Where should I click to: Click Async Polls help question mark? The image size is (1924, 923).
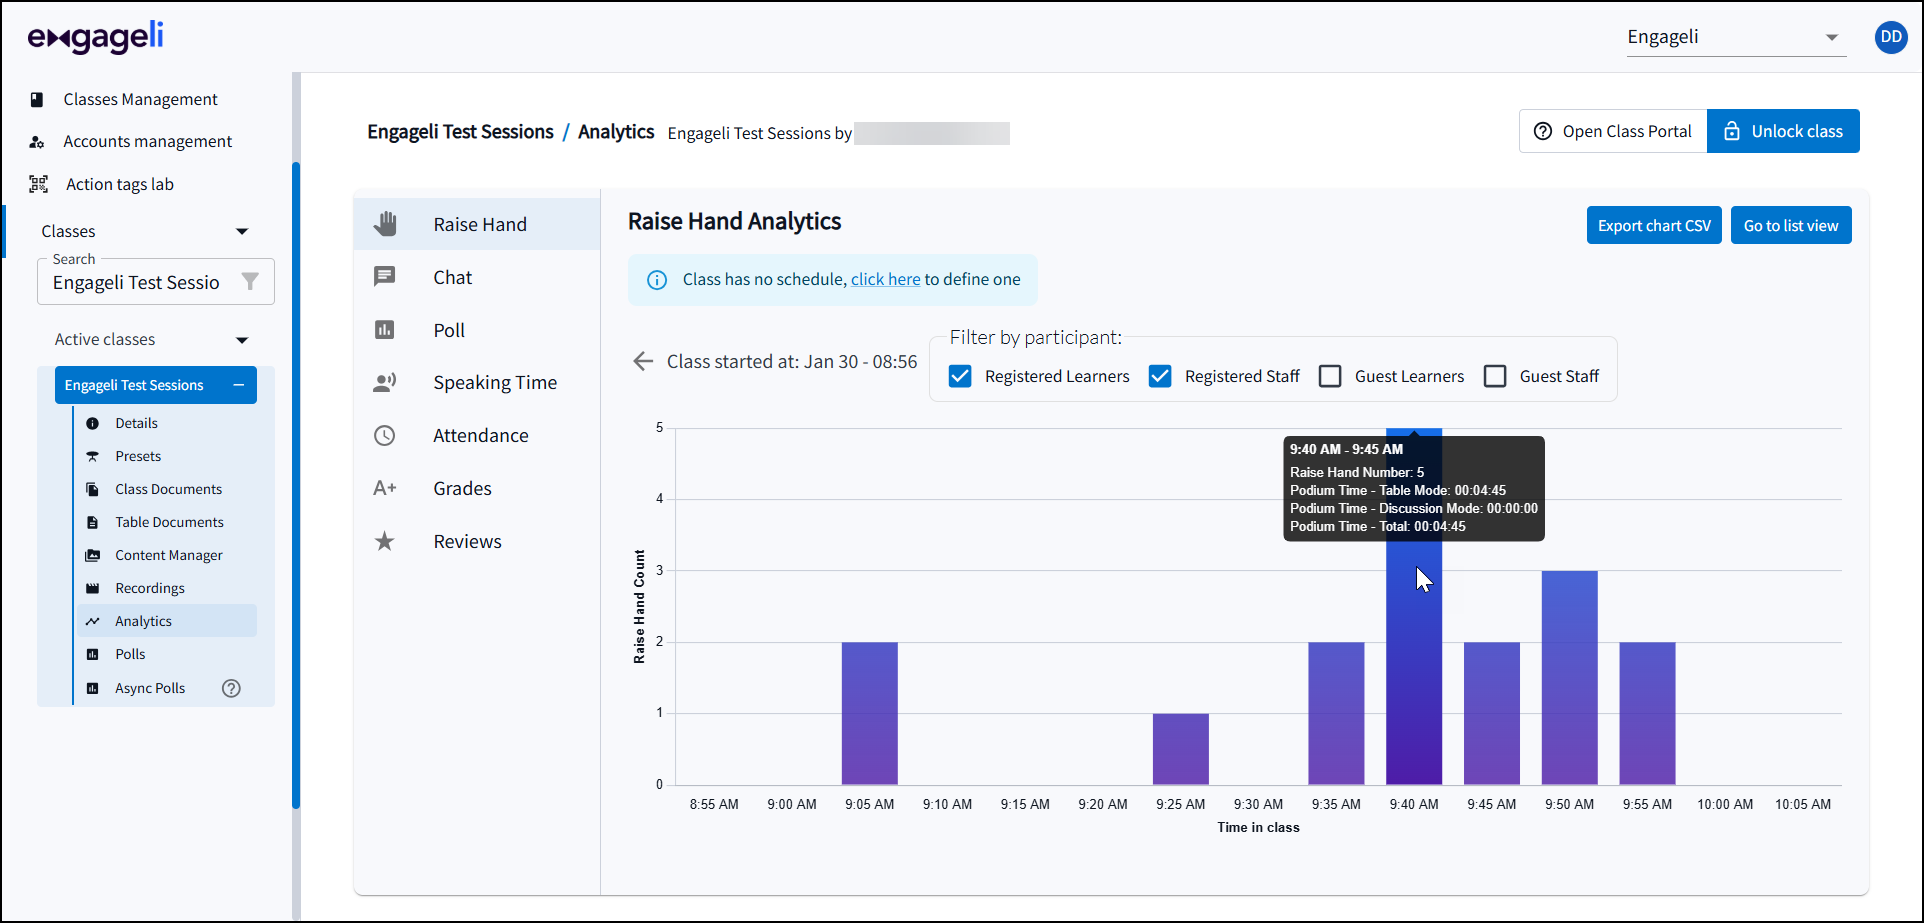coord(231,688)
